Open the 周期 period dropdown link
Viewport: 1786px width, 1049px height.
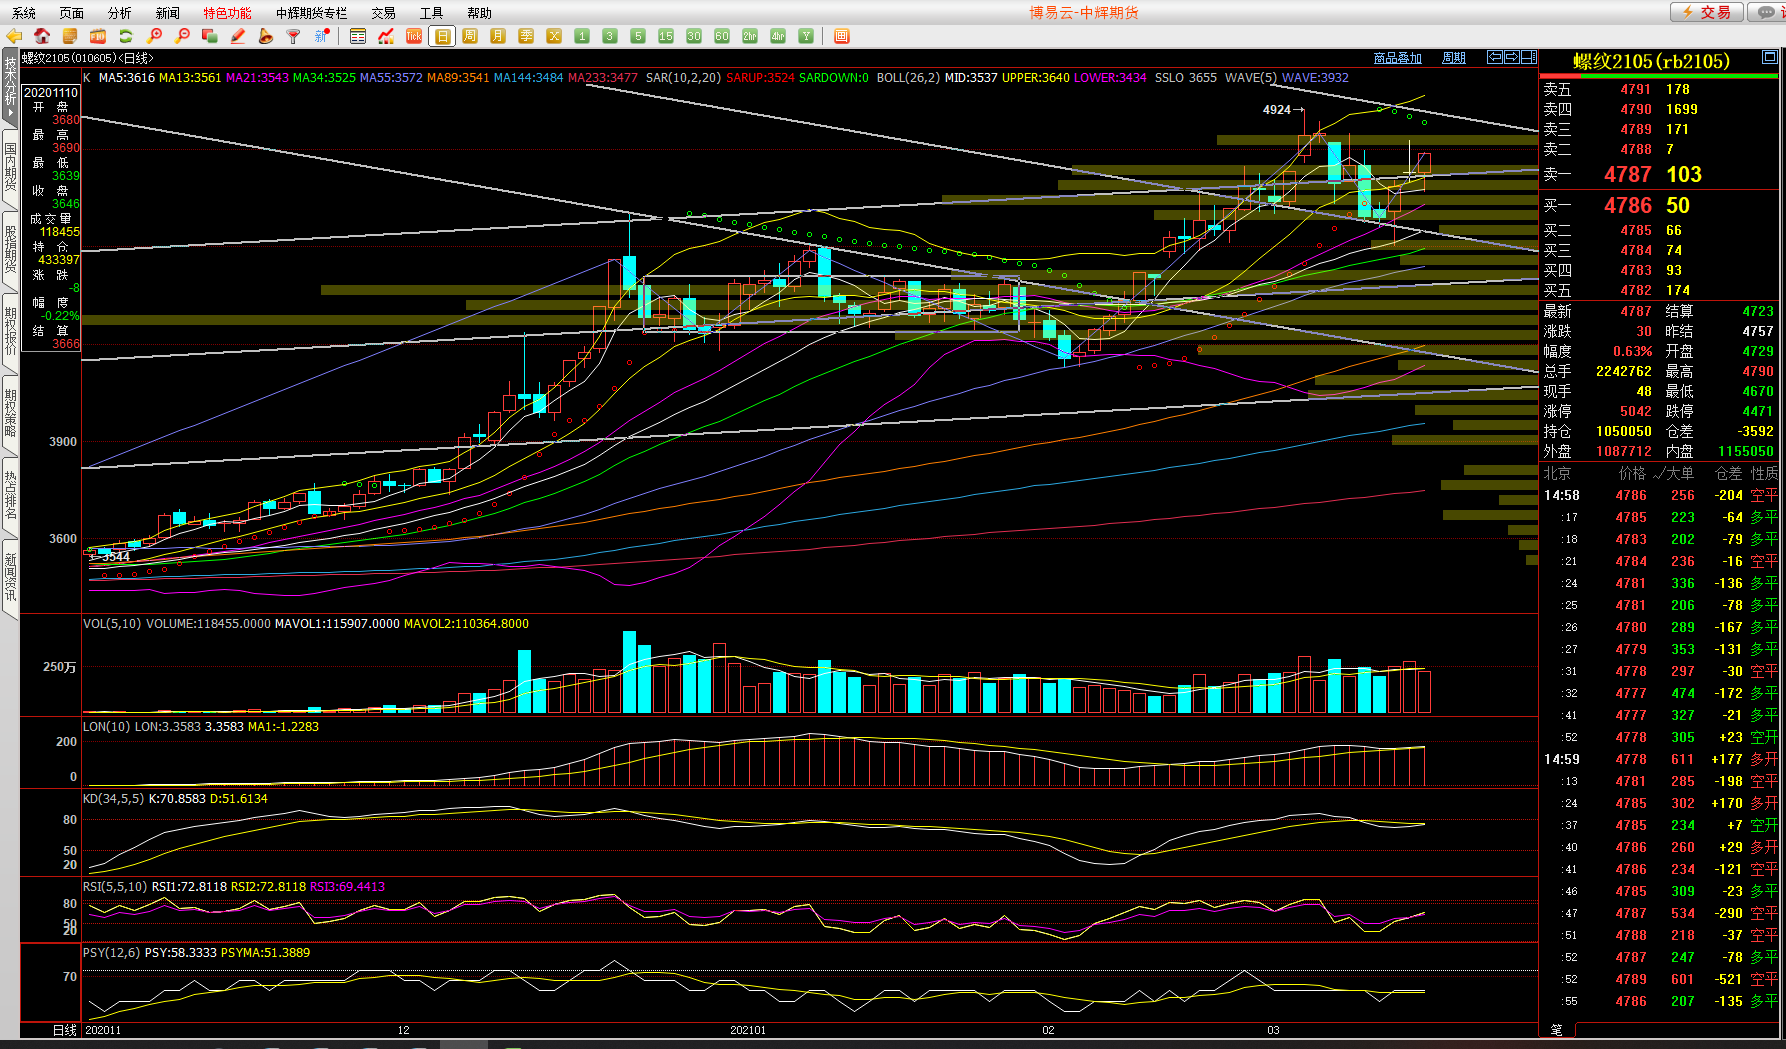click(x=1453, y=58)
